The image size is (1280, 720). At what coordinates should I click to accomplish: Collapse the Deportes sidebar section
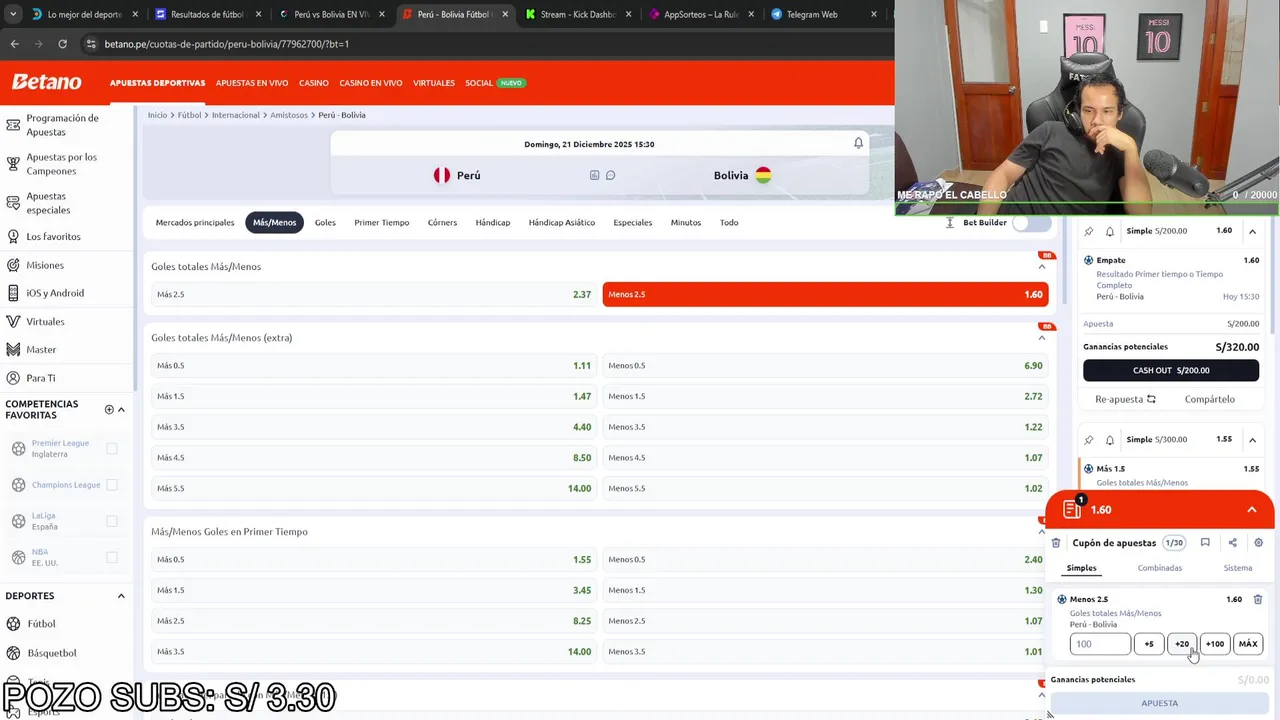[x=121, y=596]
